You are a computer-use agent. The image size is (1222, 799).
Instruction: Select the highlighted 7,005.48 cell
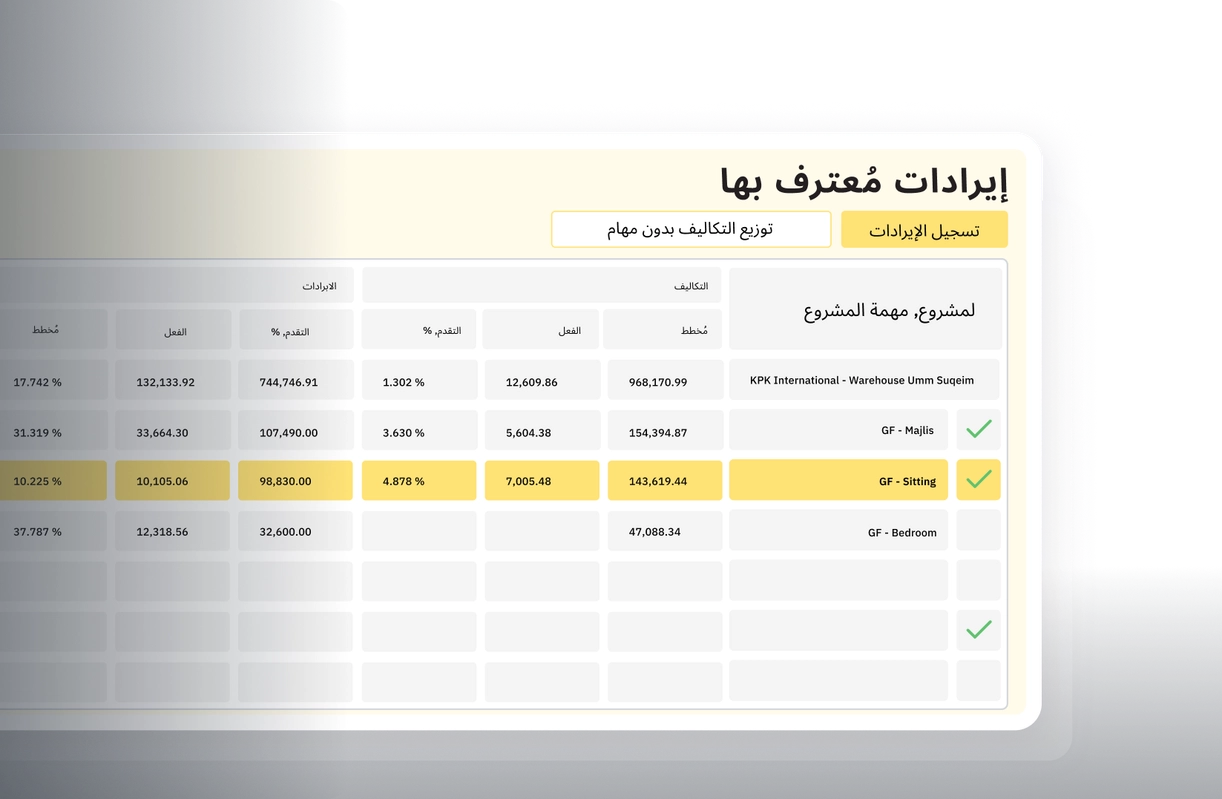coord(542,480)
